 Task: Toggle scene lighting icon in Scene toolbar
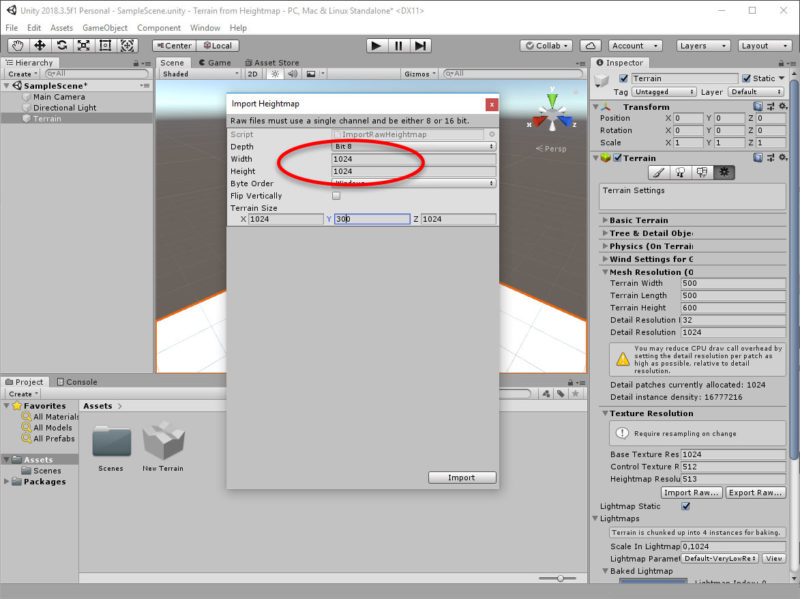pyautogui.click(x=275, y=74)
